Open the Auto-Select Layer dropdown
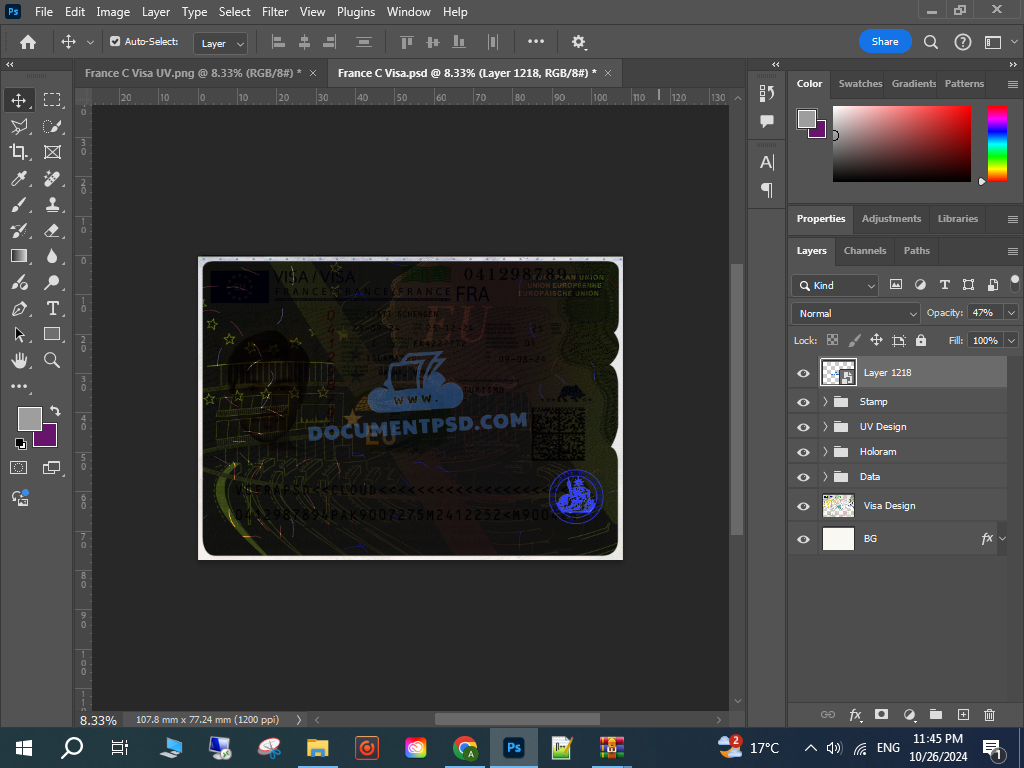Screen dimensions: 1024x768 click(220, 43)
